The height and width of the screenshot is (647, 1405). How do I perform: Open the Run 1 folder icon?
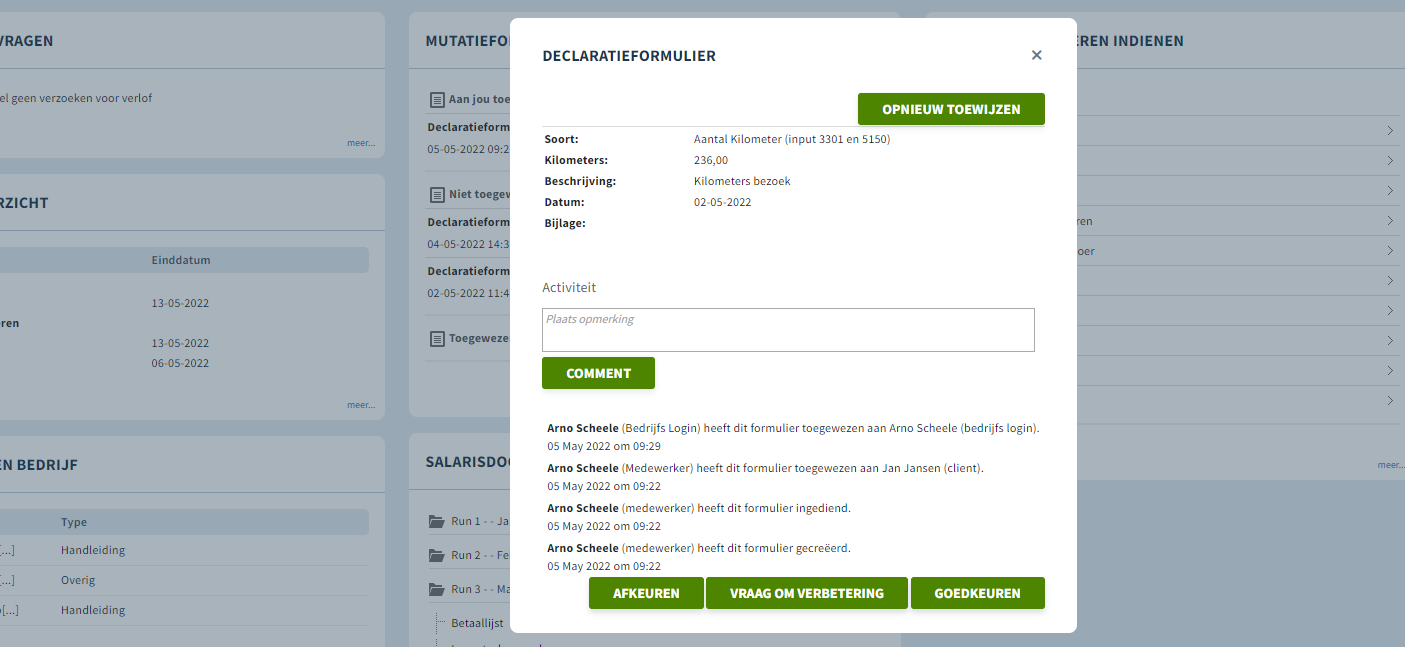[x=436, y=521]
